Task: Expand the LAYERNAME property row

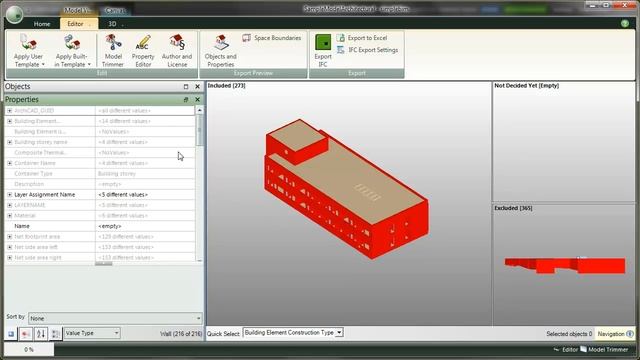Action: pyautogui.click(x=9, y=205)
